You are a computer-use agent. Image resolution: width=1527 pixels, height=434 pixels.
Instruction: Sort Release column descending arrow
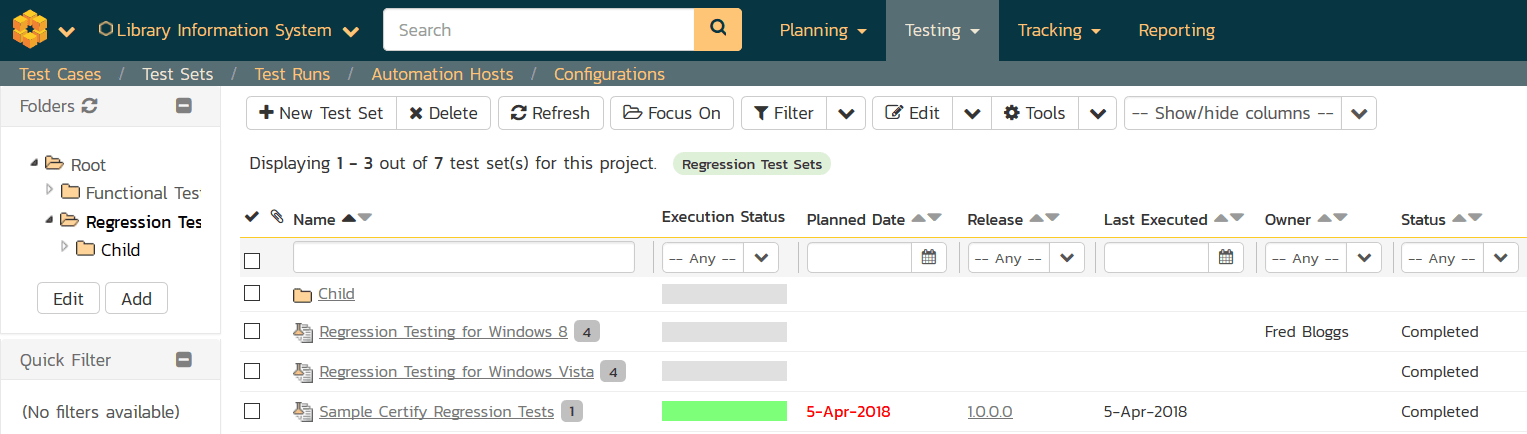point(1052,218)
